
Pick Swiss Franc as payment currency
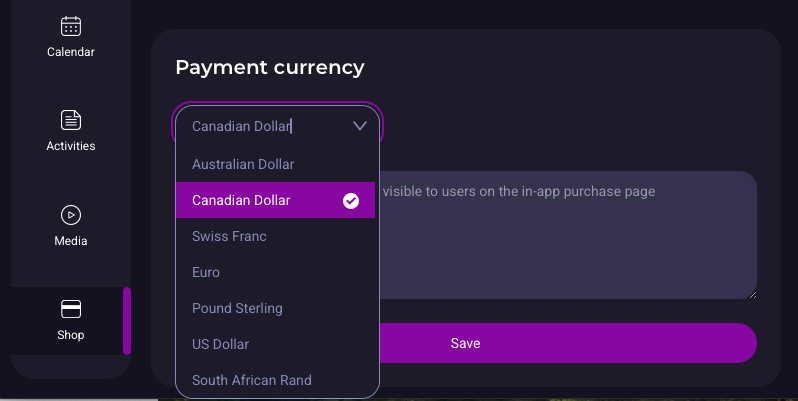click(x=229, y=236)
